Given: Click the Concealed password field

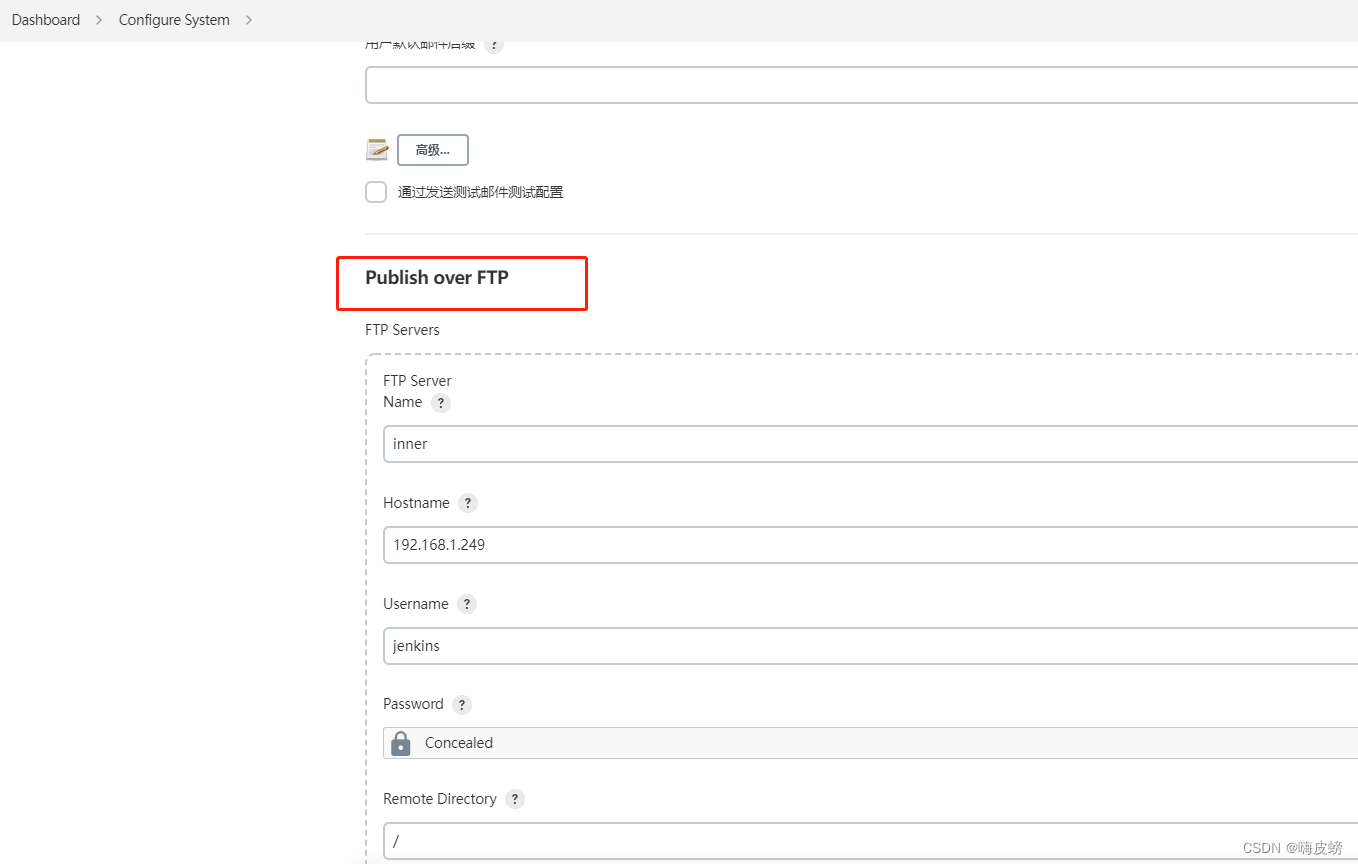Looking at the screenshot, I should [700, 742].
